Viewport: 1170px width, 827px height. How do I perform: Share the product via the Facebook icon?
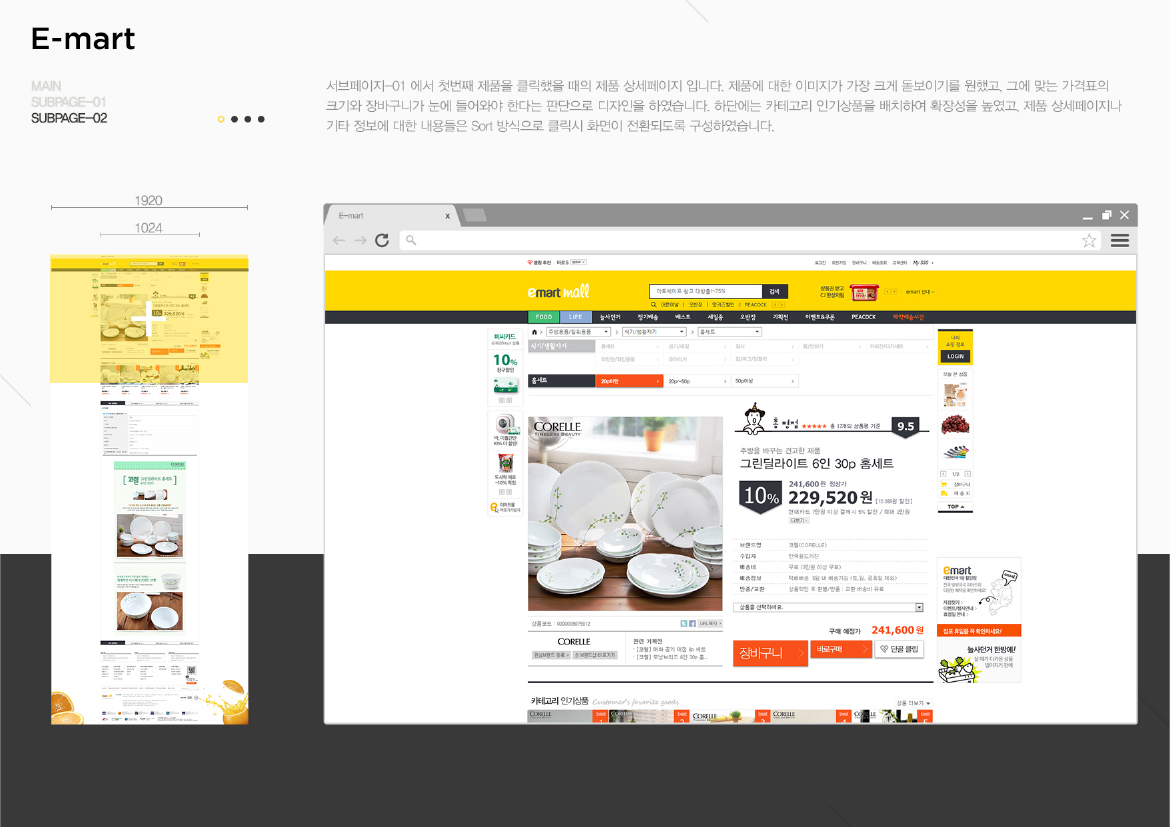[x=691, y=623]
